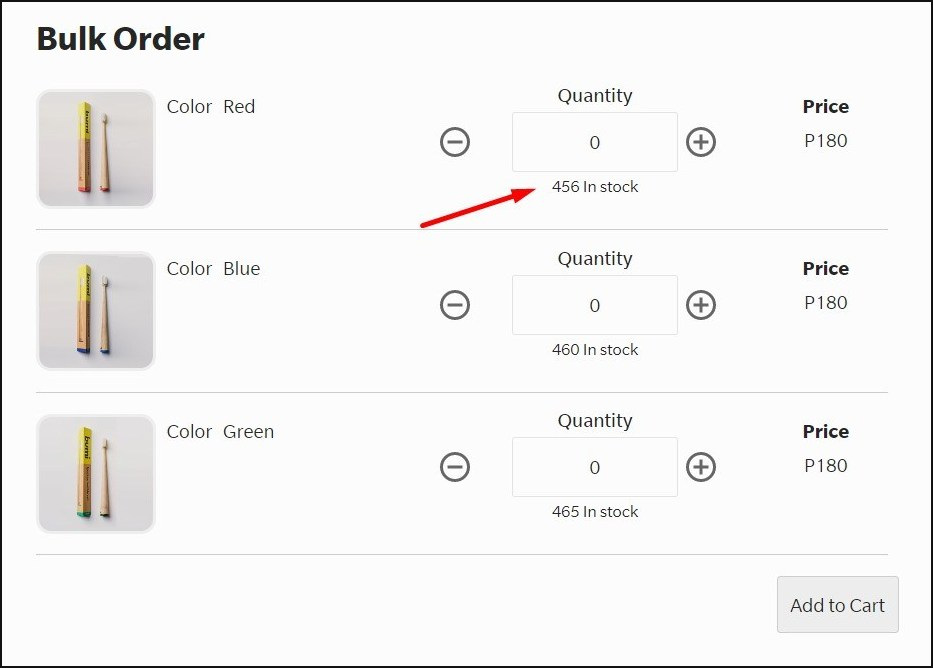The width and height of the screenshot is (933, 668).
Task: Click the 460 In stock label
Action: click(x=595, y=350)
